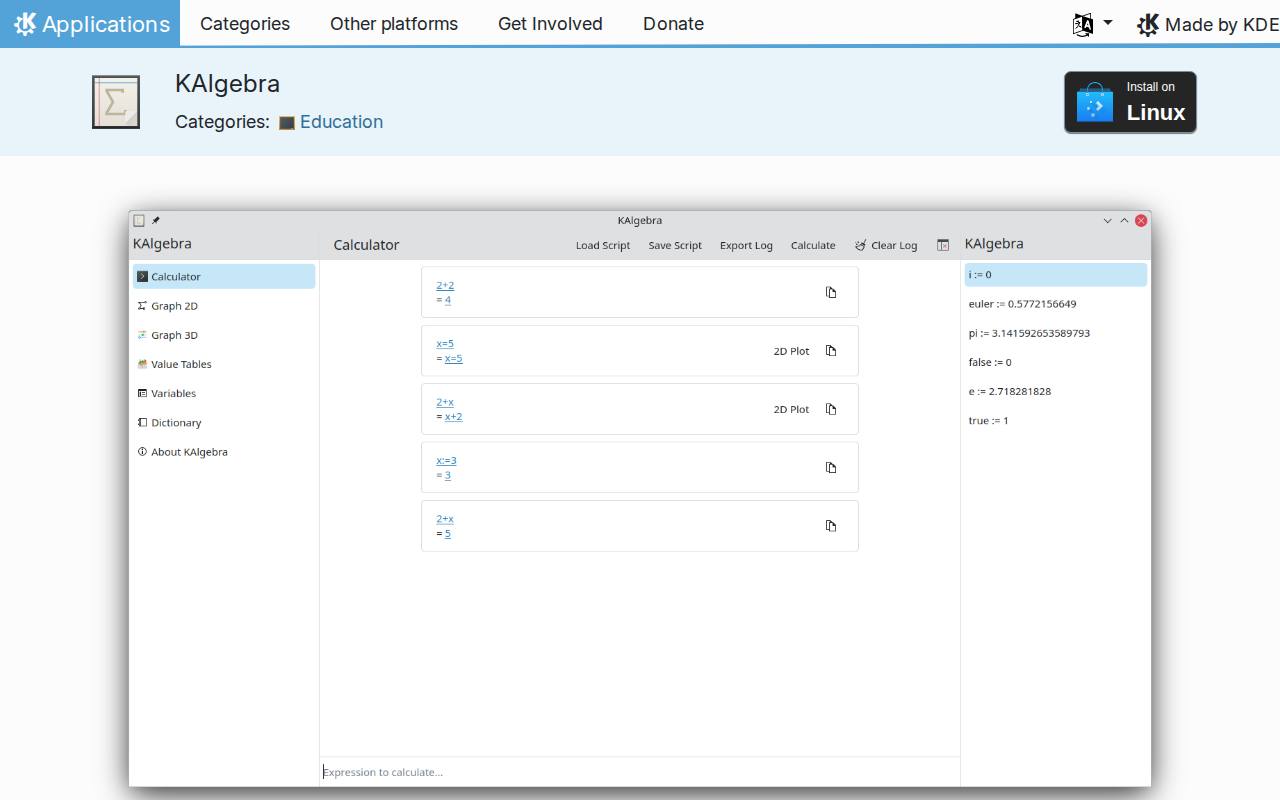Viewport: 1280px width, 800px height.
Task: Open About KAlgebra in the sidebar
Action: pyautogui.click(x=224, y=452)
